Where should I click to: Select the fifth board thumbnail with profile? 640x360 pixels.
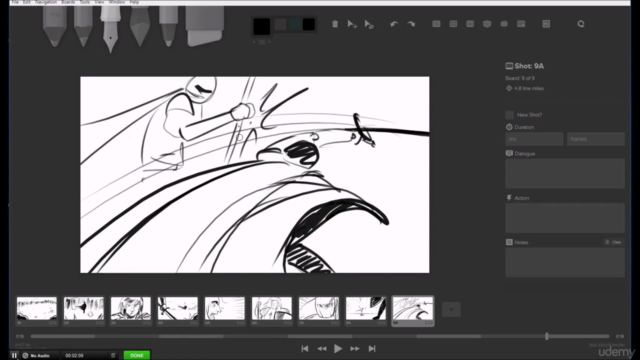point(224,311)
